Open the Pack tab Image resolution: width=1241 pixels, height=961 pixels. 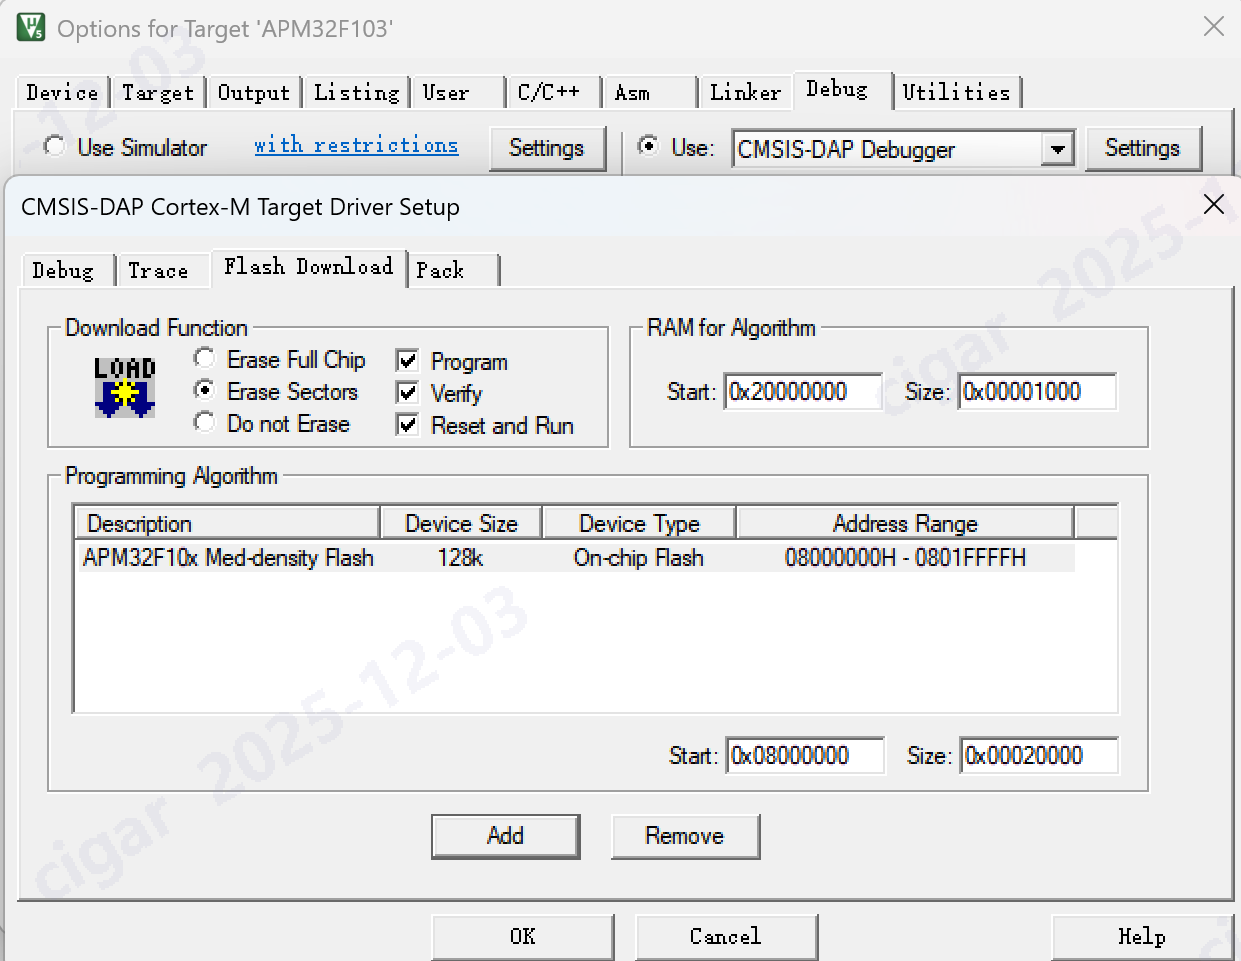click(x=440, y=271)
